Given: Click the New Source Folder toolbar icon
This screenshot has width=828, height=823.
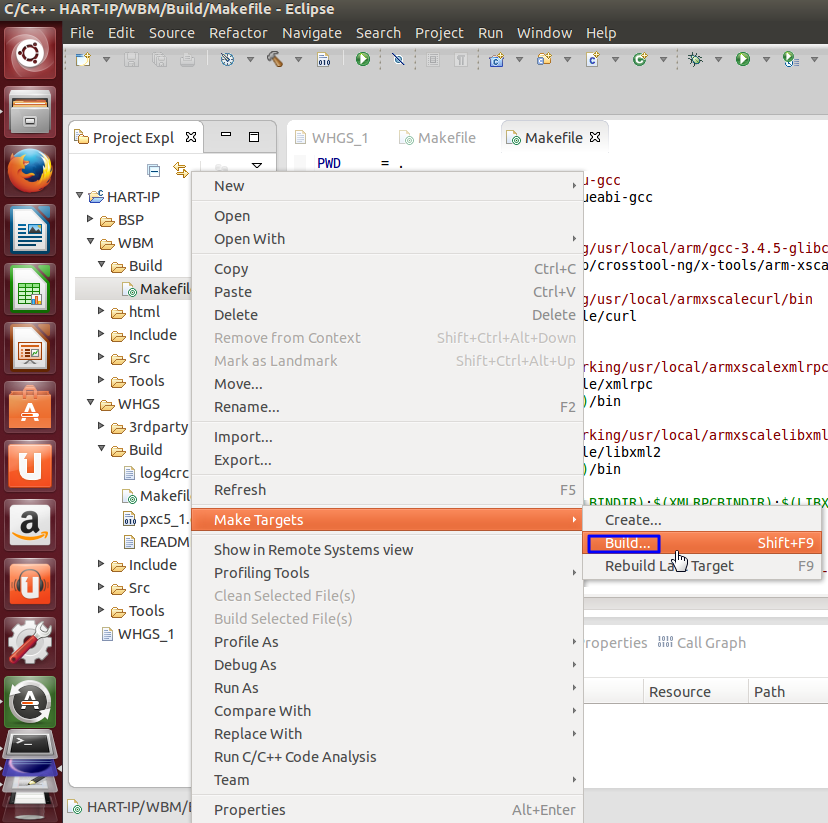Looking at the screenshot, I should click(x=544, y=59).
